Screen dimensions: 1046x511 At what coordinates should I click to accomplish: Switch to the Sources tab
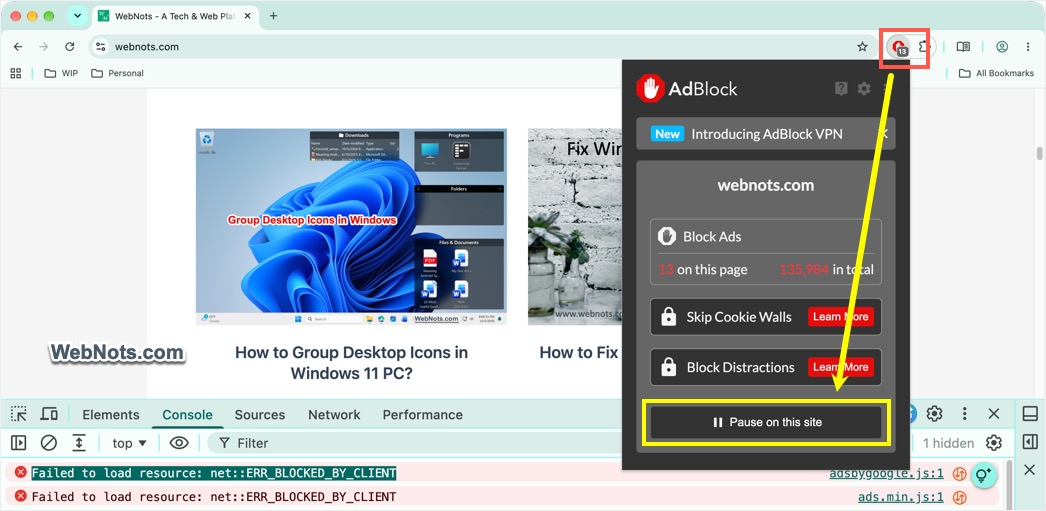[x=259, y=415]
